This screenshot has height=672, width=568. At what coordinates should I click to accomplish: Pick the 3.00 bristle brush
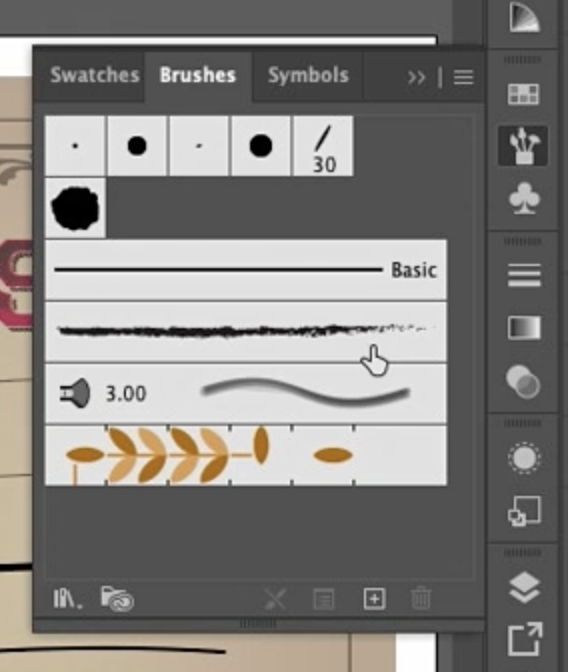pos(246,393)
